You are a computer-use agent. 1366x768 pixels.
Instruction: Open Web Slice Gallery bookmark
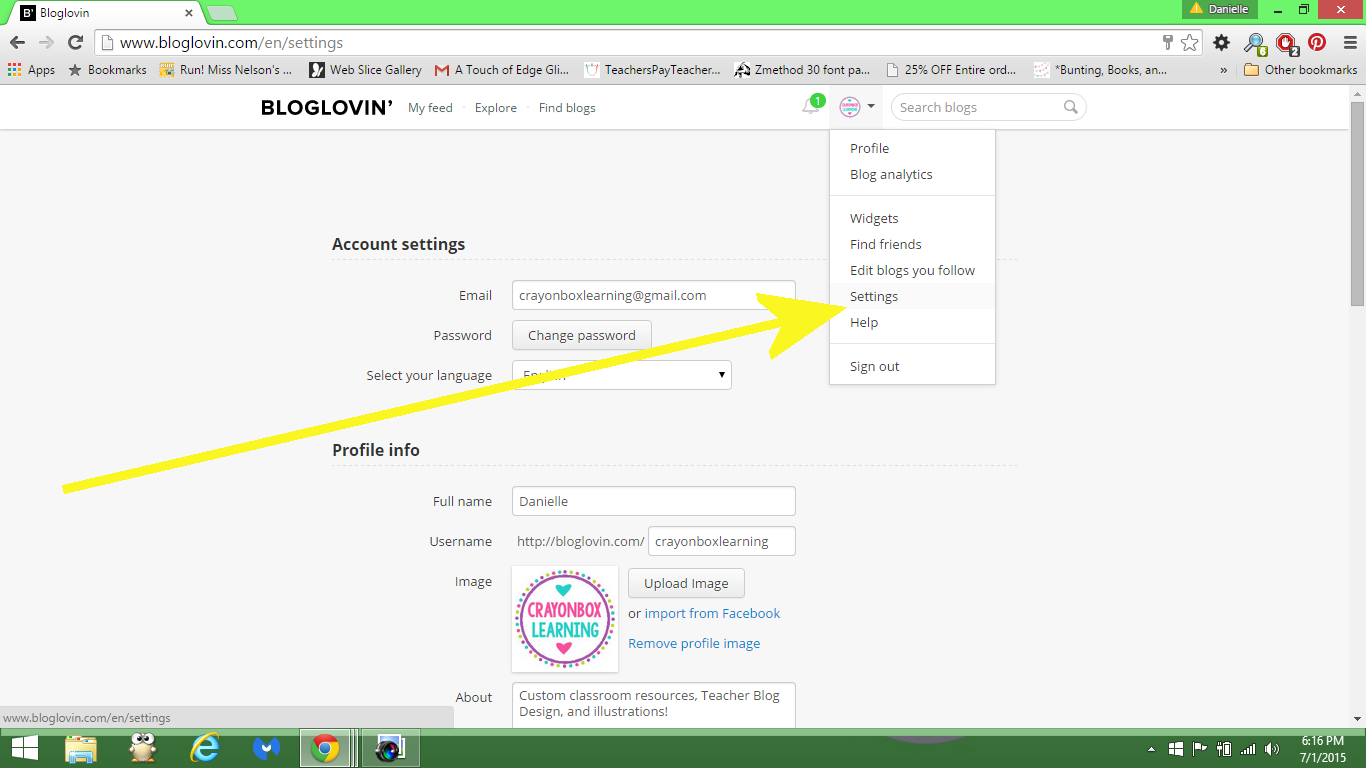coord(365,70)
